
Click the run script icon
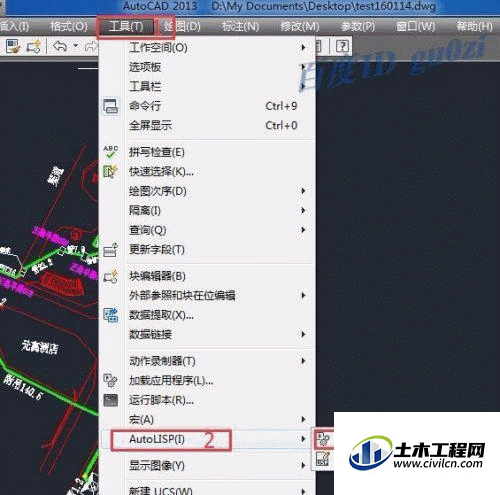tap(110, 400)
